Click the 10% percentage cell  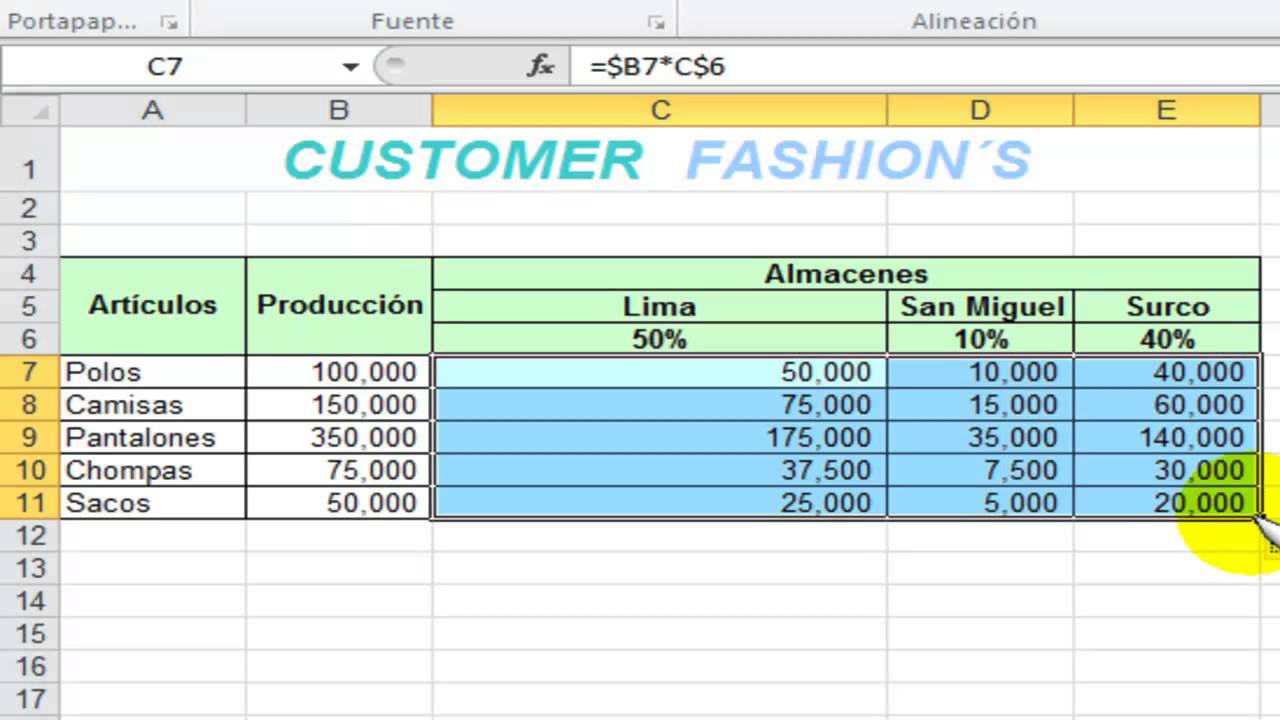click(x=980, y=339)
